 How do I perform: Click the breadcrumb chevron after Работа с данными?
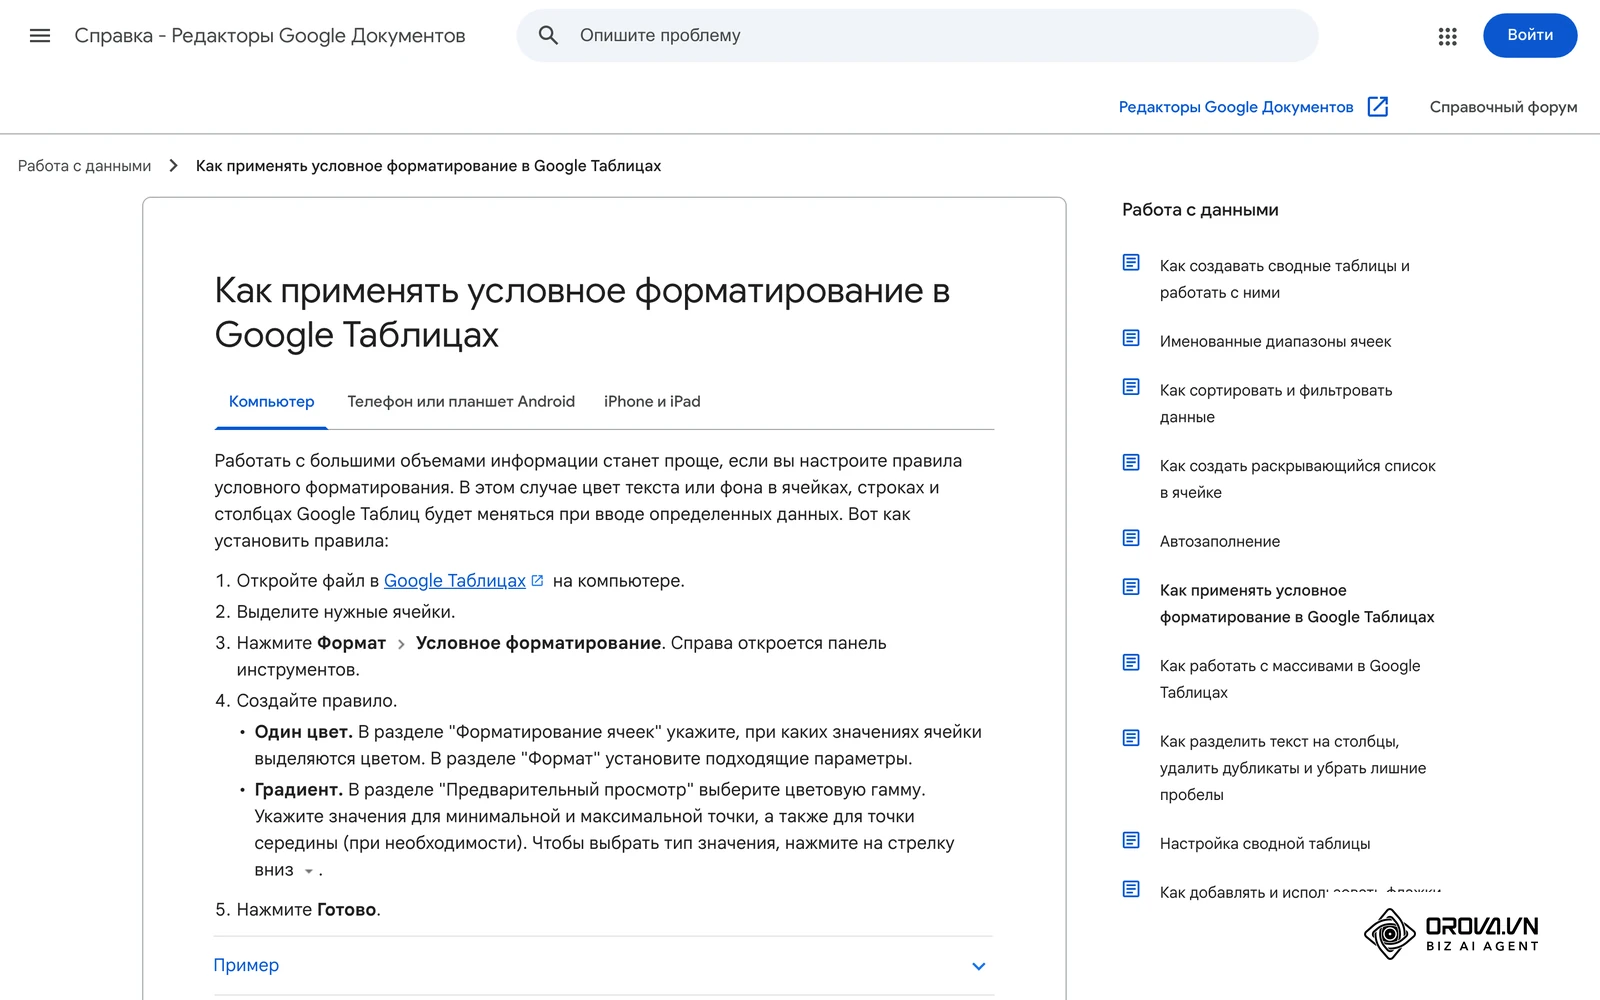pyautogui.click(x=173, y=166)
